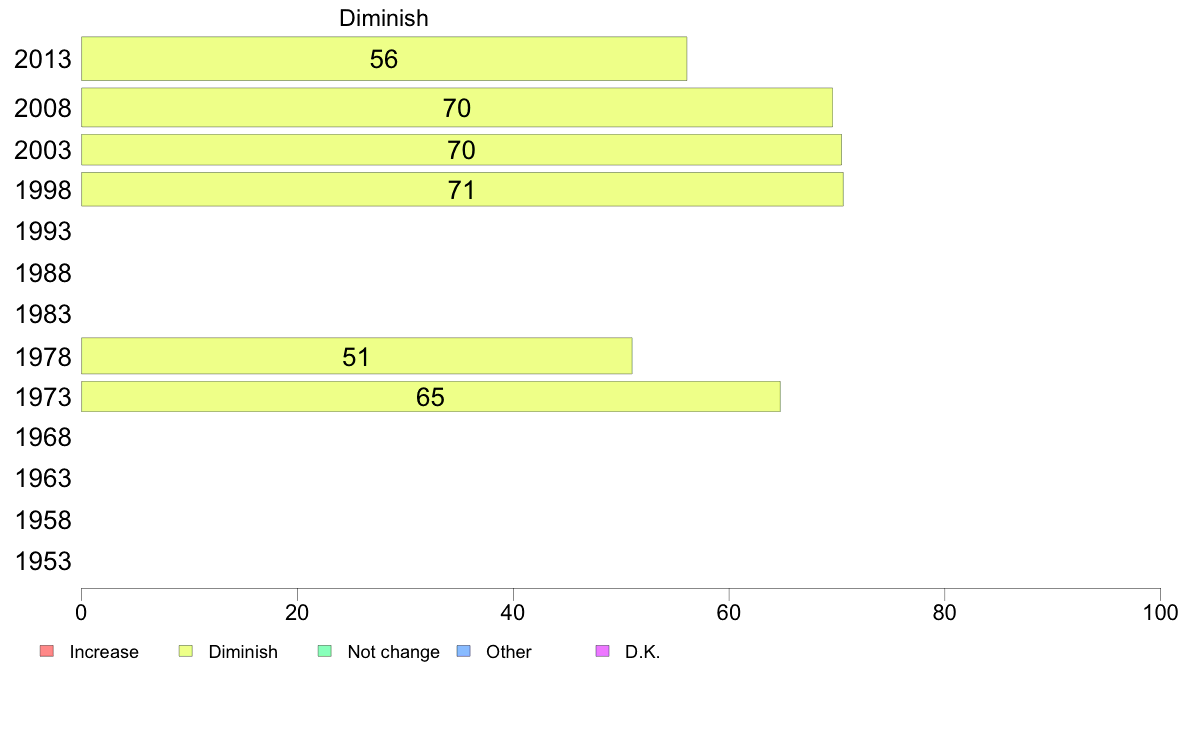Click the 1953 year axis label
Screen dimensions: 1188x736
pos(43,561)
